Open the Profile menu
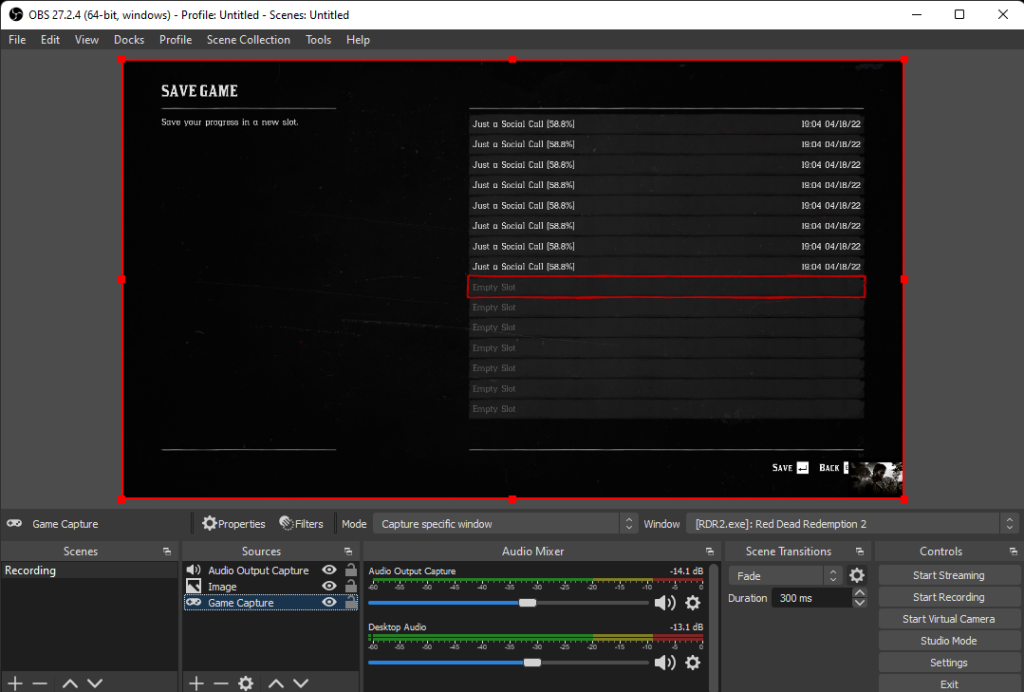 click(176, 40)
